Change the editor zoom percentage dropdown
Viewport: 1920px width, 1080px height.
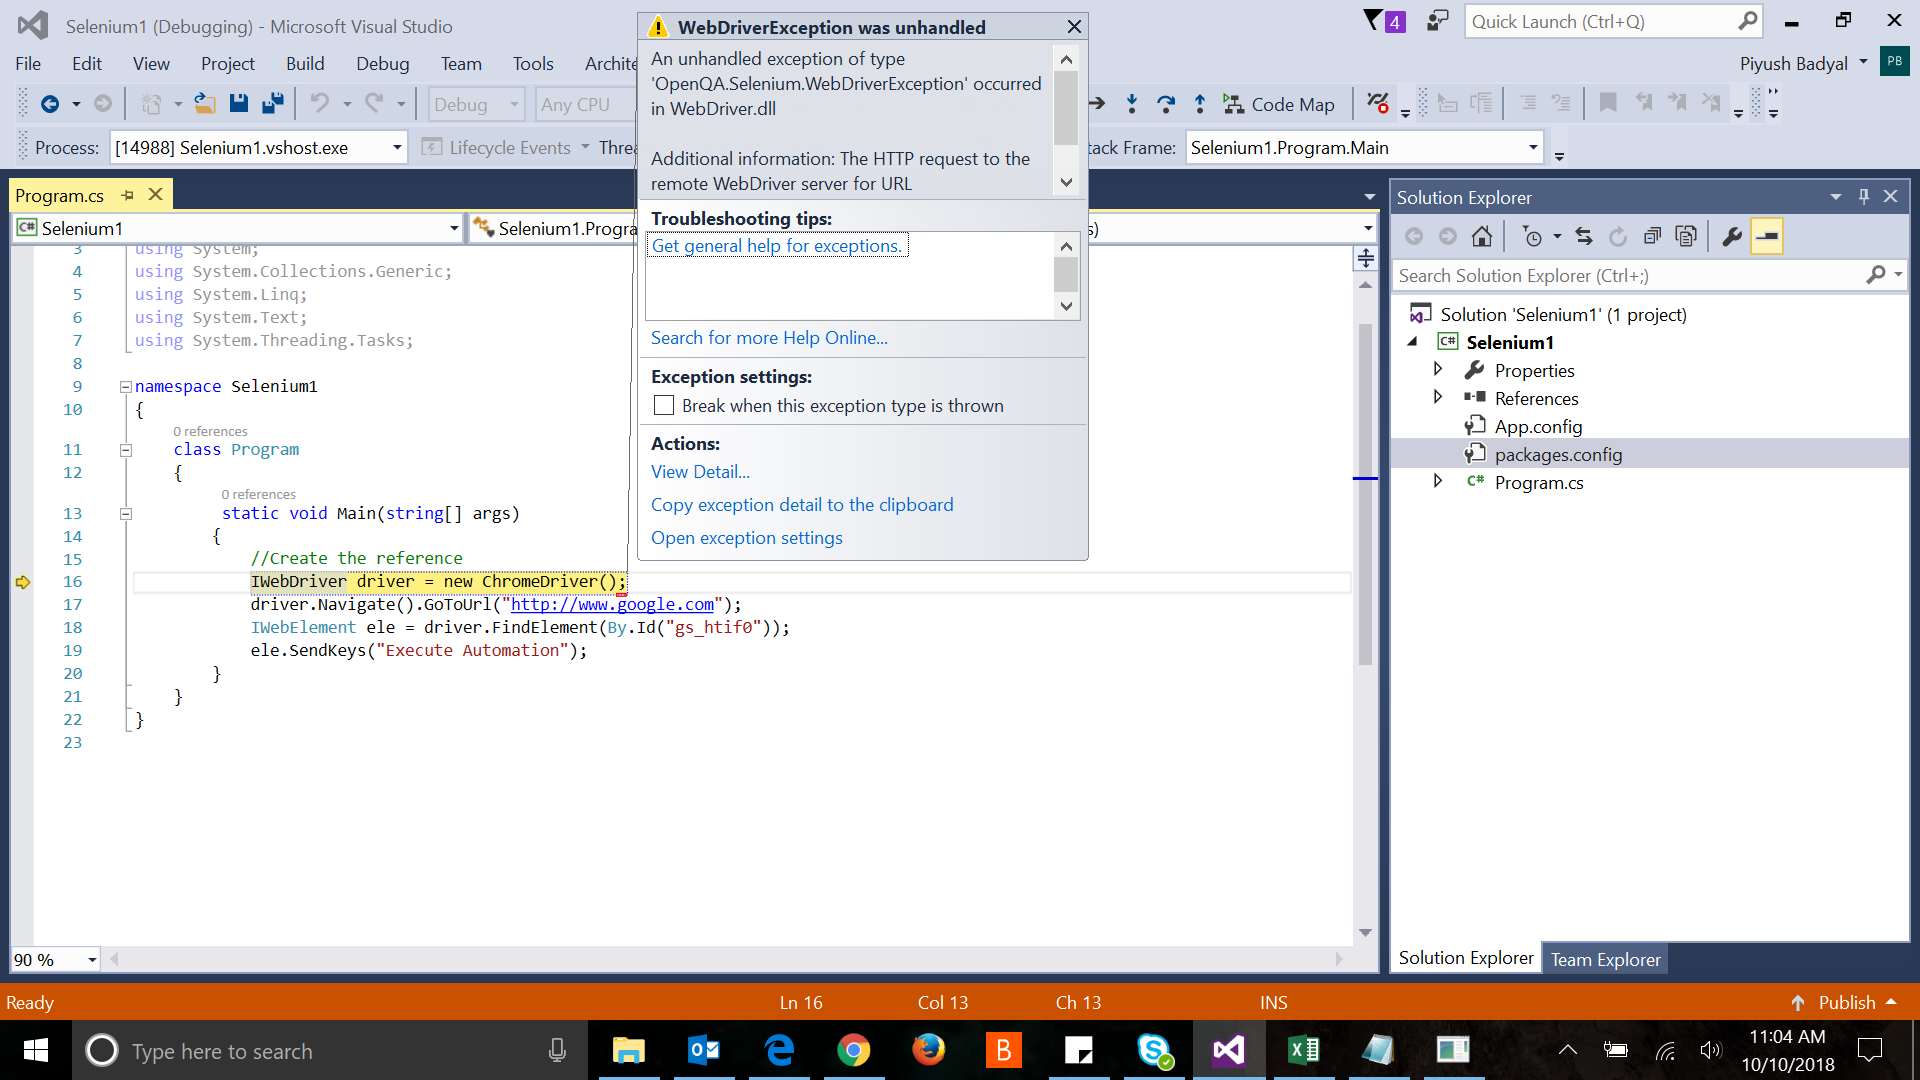click(x=90, y=959)
